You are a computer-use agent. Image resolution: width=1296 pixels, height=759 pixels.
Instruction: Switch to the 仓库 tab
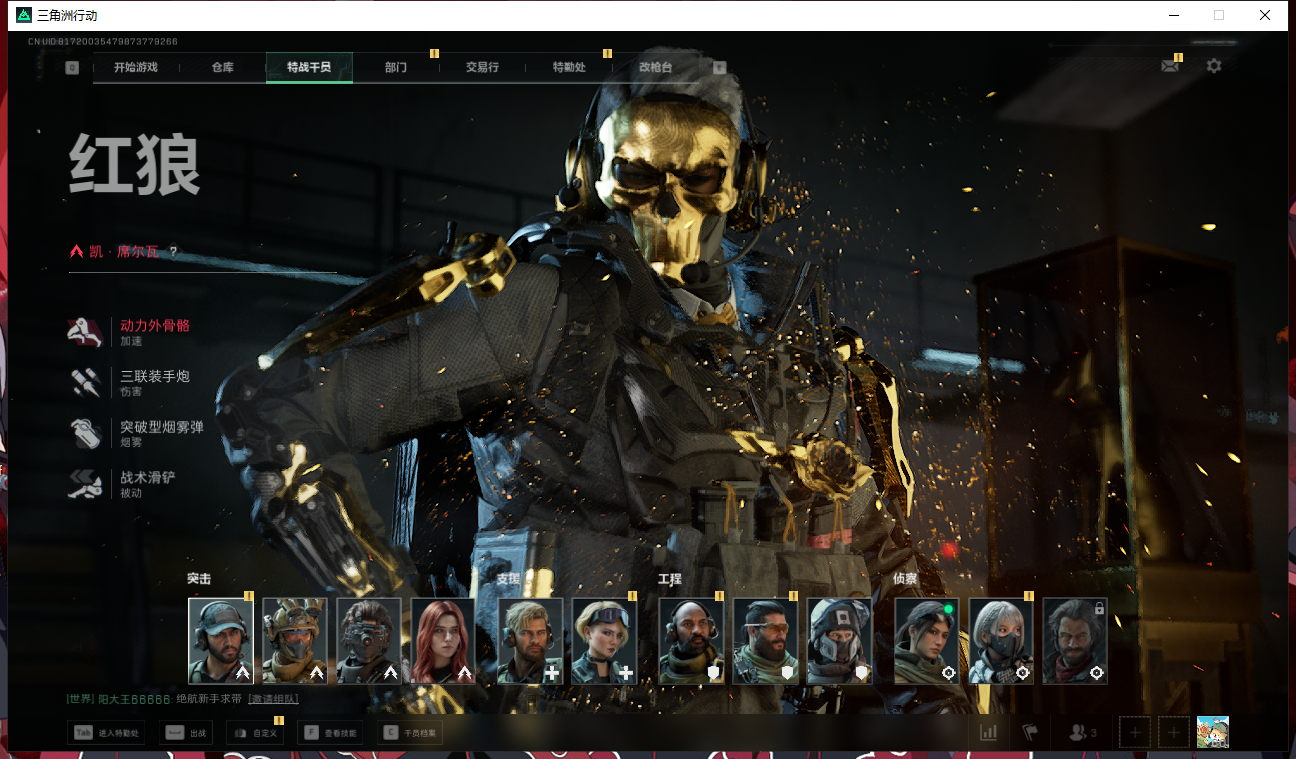pyautogui.click(x=222, y=68)
